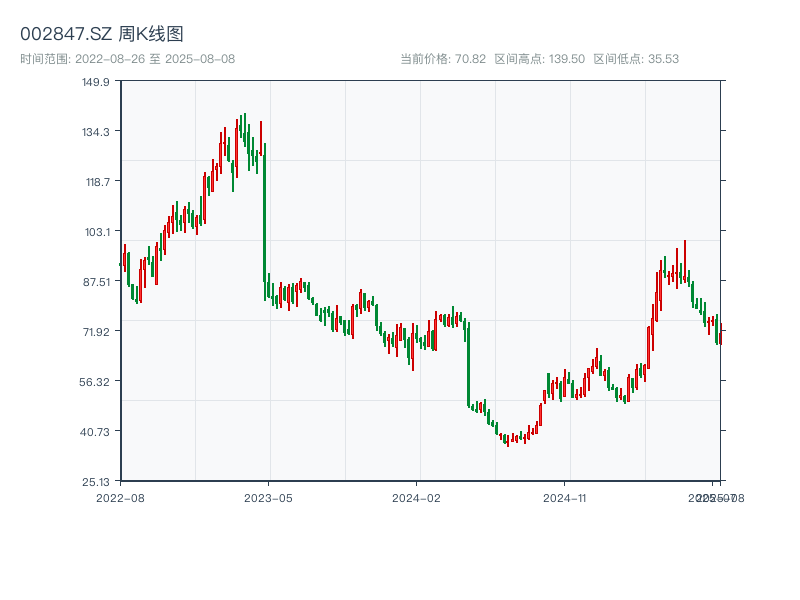This screenshot has height=600, width=800.
Task: Select the 时间范围 date range text
Action: pos(127,59)
